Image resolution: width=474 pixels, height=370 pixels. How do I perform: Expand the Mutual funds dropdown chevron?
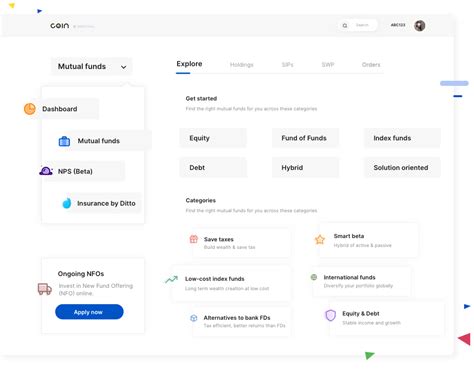123,67
